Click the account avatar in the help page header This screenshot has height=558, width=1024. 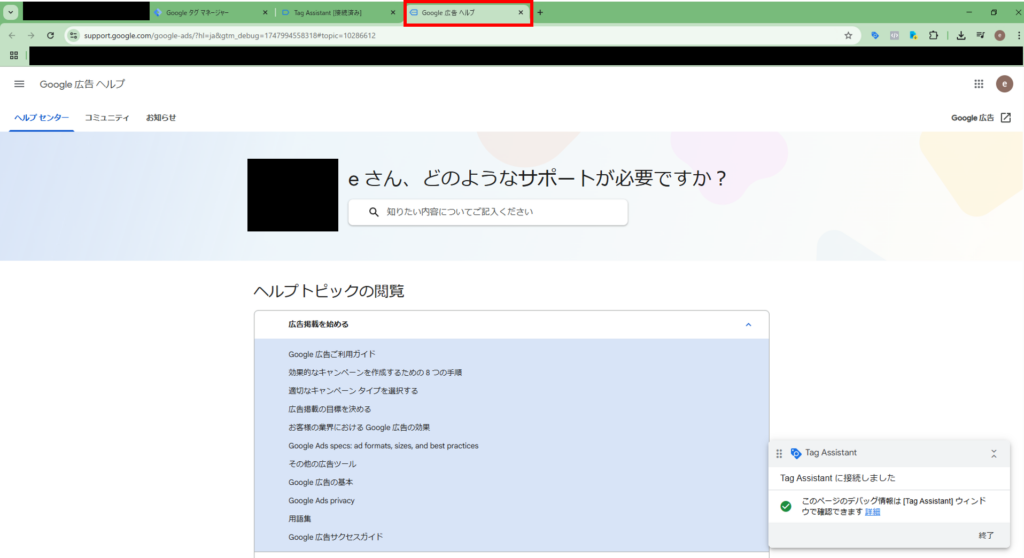pos(1004,84)
